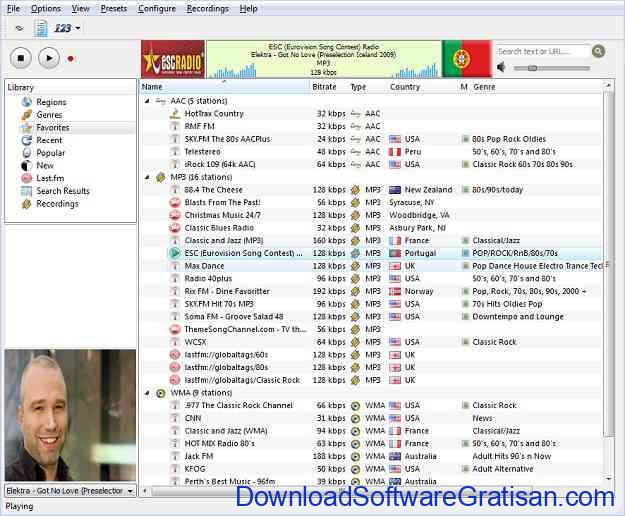The height and width of the screenshot is (516, 625).
Task: Click the lastfm://globaltags/60s station icon
Action: 175,355
